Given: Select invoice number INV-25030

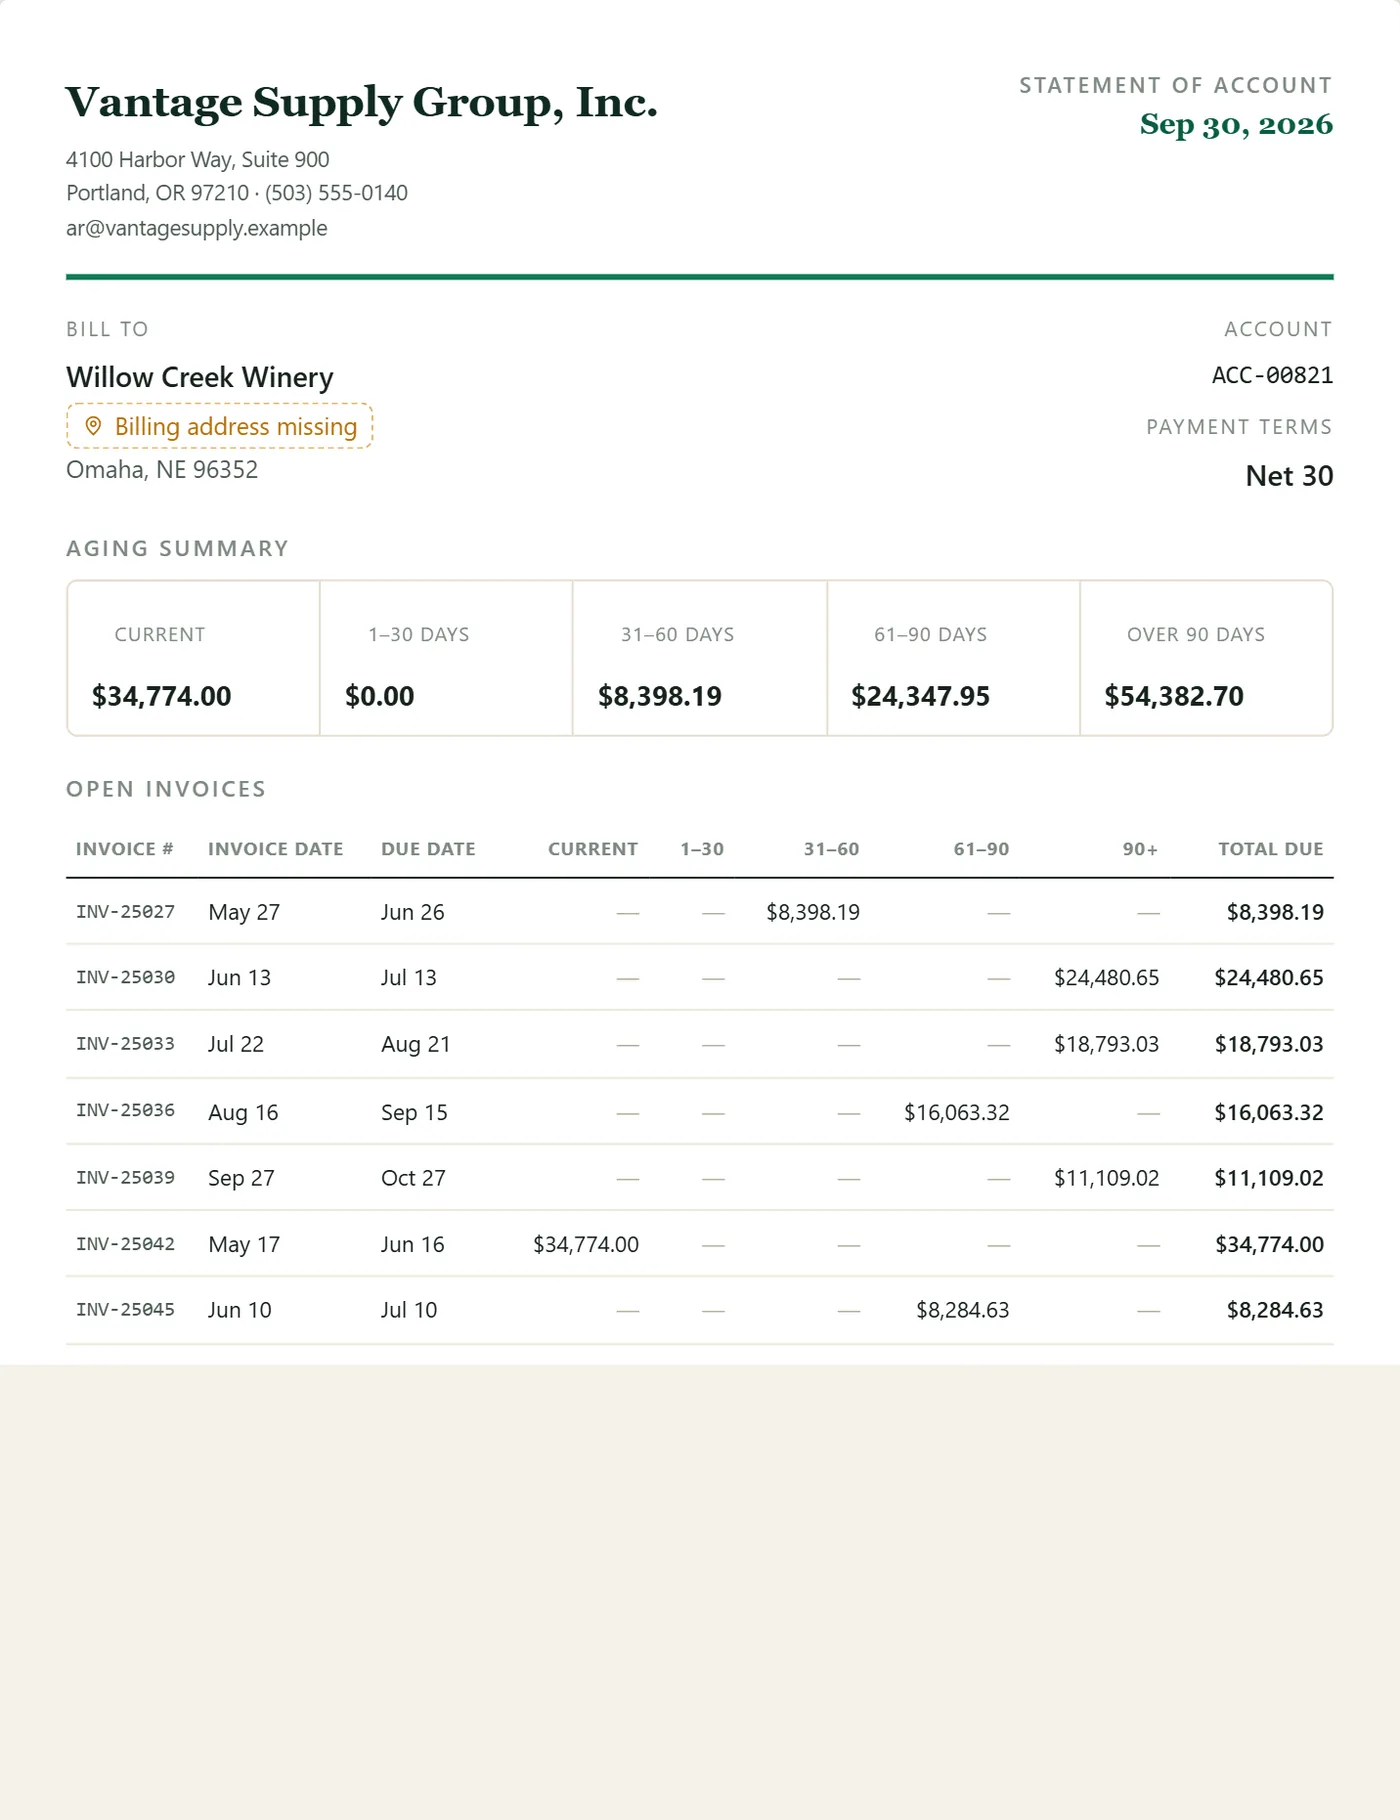Looking at the screenshot, I should [125, 978].
